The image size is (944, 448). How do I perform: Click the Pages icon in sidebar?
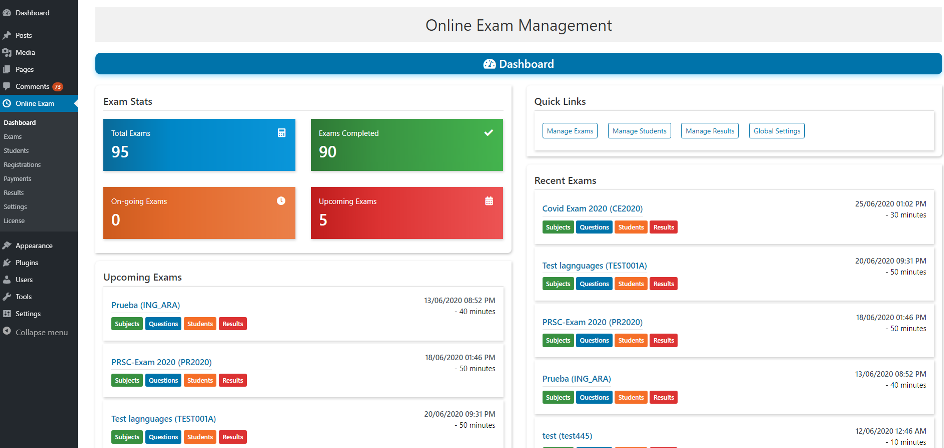8,69
